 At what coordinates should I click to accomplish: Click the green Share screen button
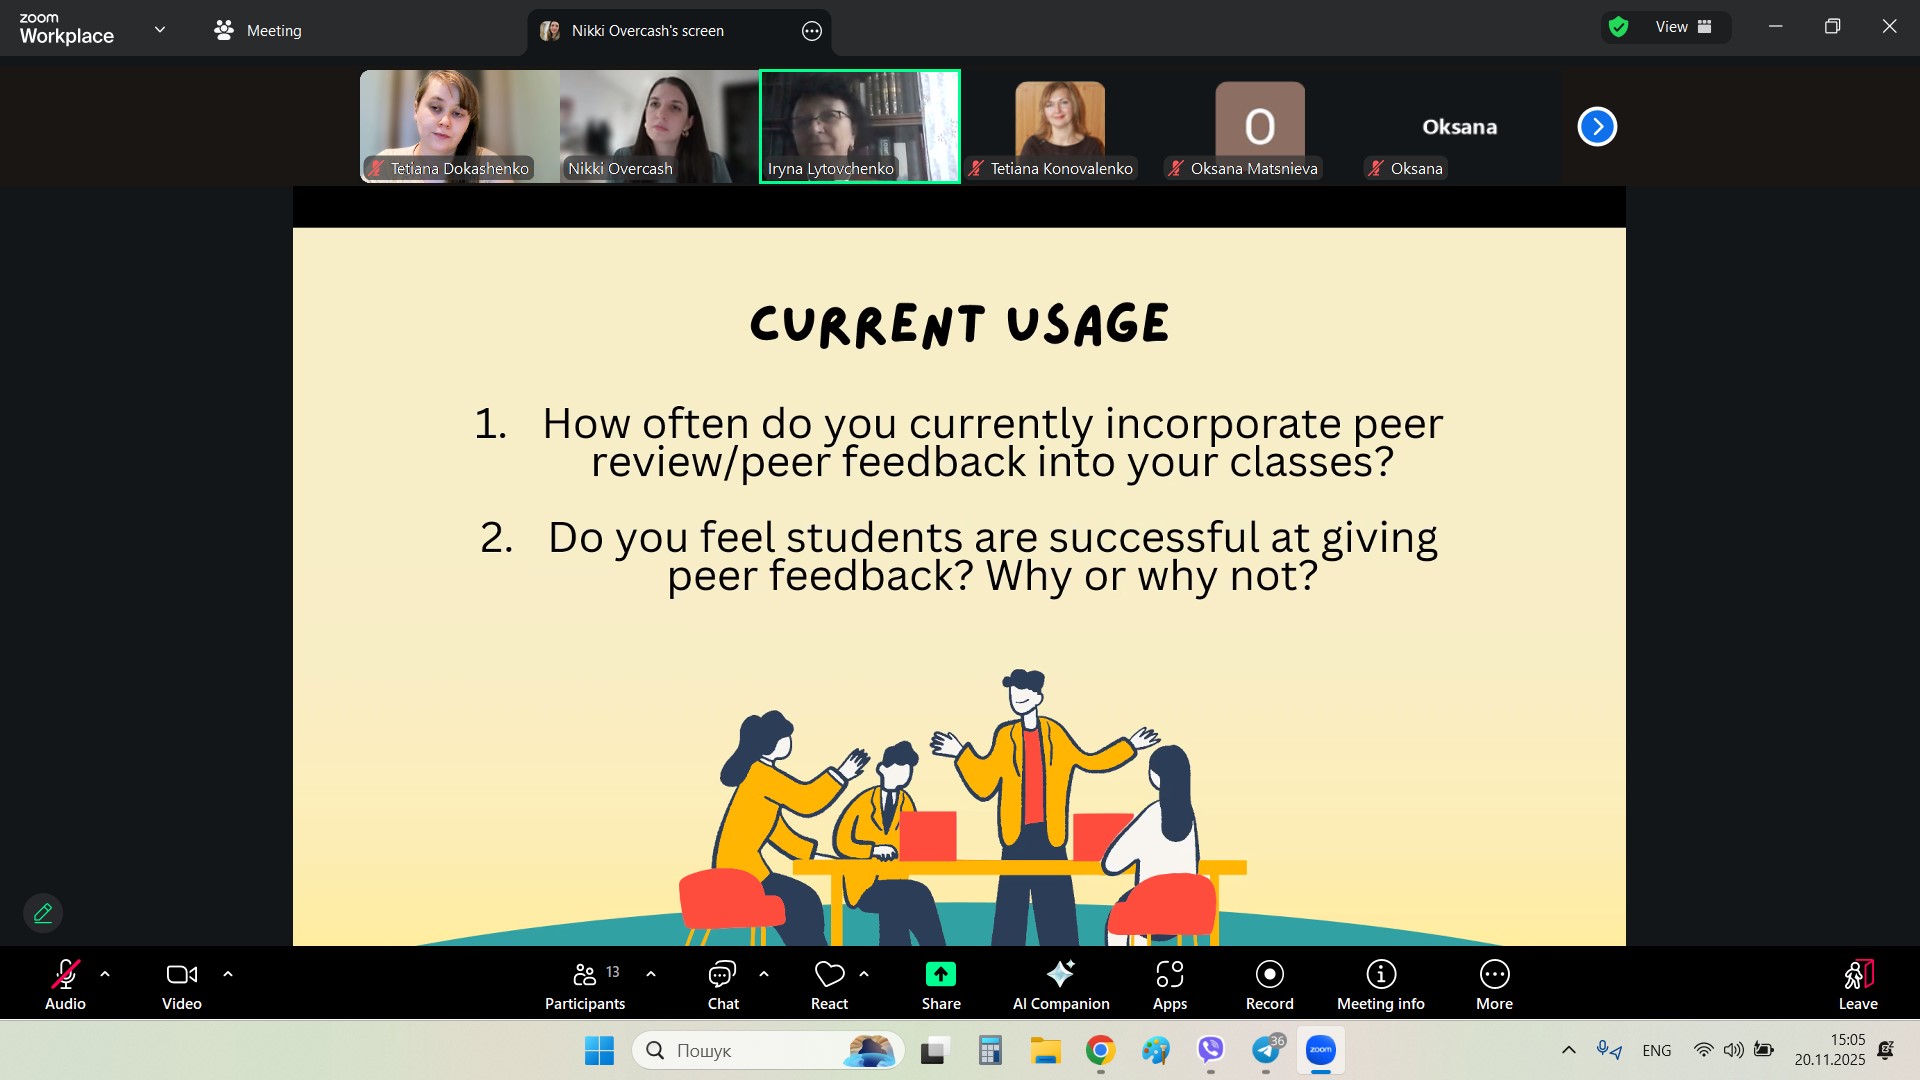click(940, 985)
